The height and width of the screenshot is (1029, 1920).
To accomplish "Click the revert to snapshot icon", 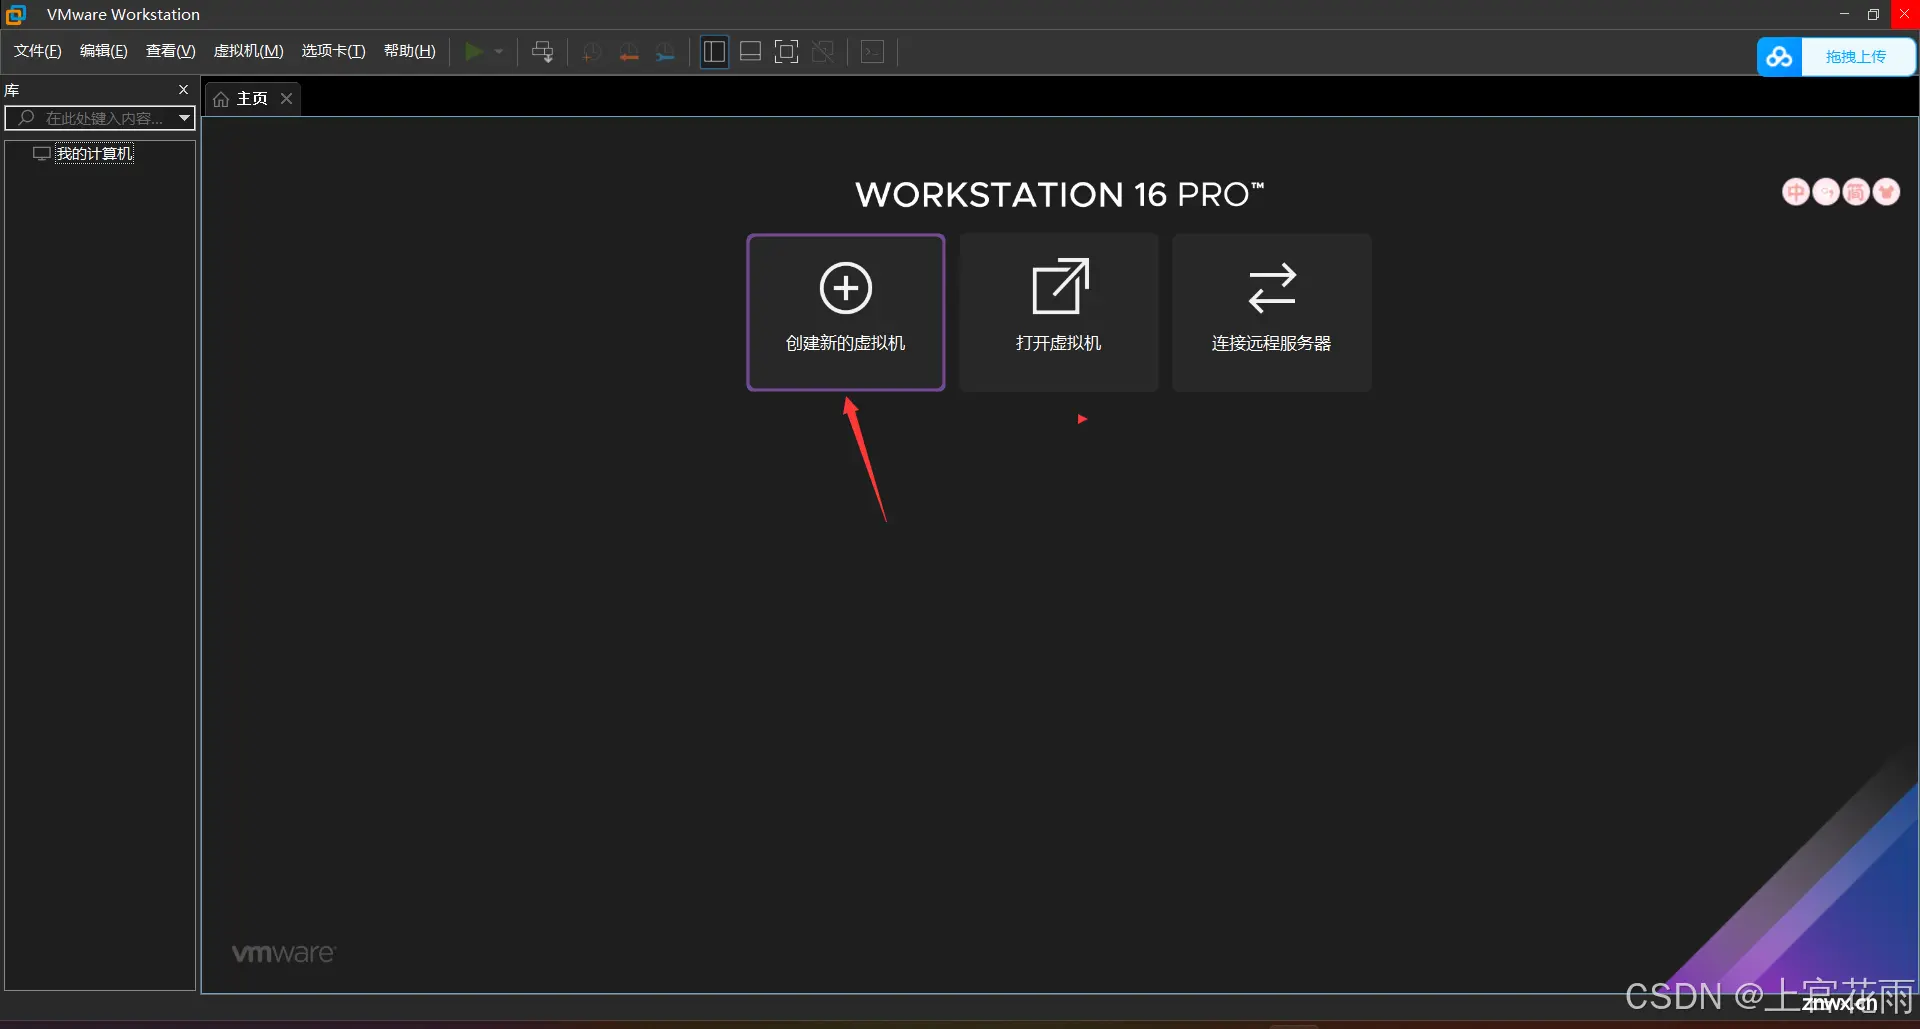I will [629, 52].
